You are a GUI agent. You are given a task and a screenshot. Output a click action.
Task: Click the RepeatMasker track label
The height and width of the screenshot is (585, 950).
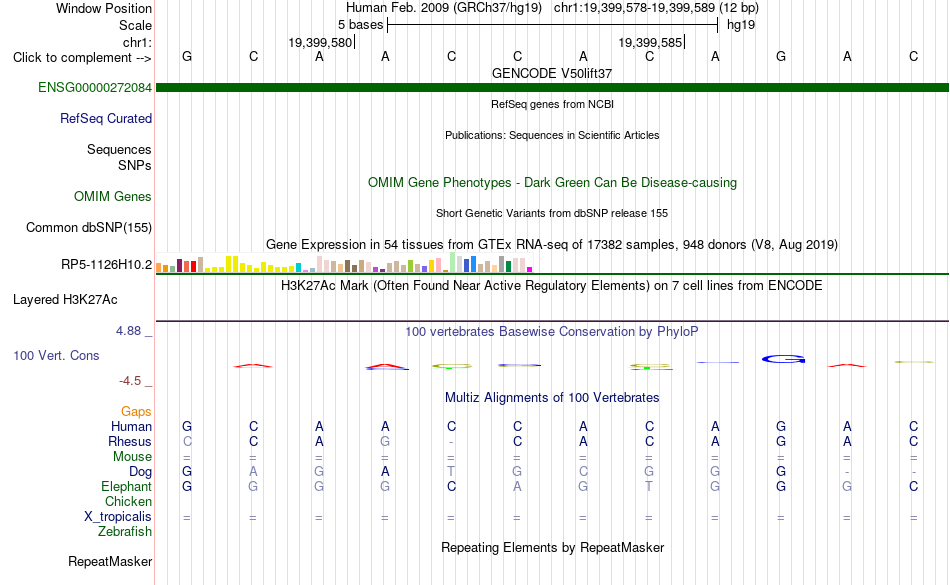point(110,561)
